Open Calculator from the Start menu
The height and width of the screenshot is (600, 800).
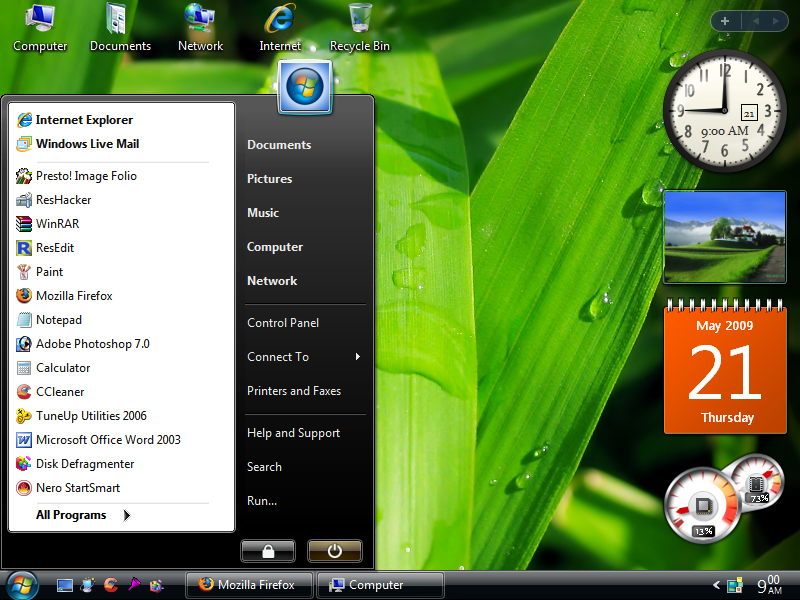tap(121, 368)
